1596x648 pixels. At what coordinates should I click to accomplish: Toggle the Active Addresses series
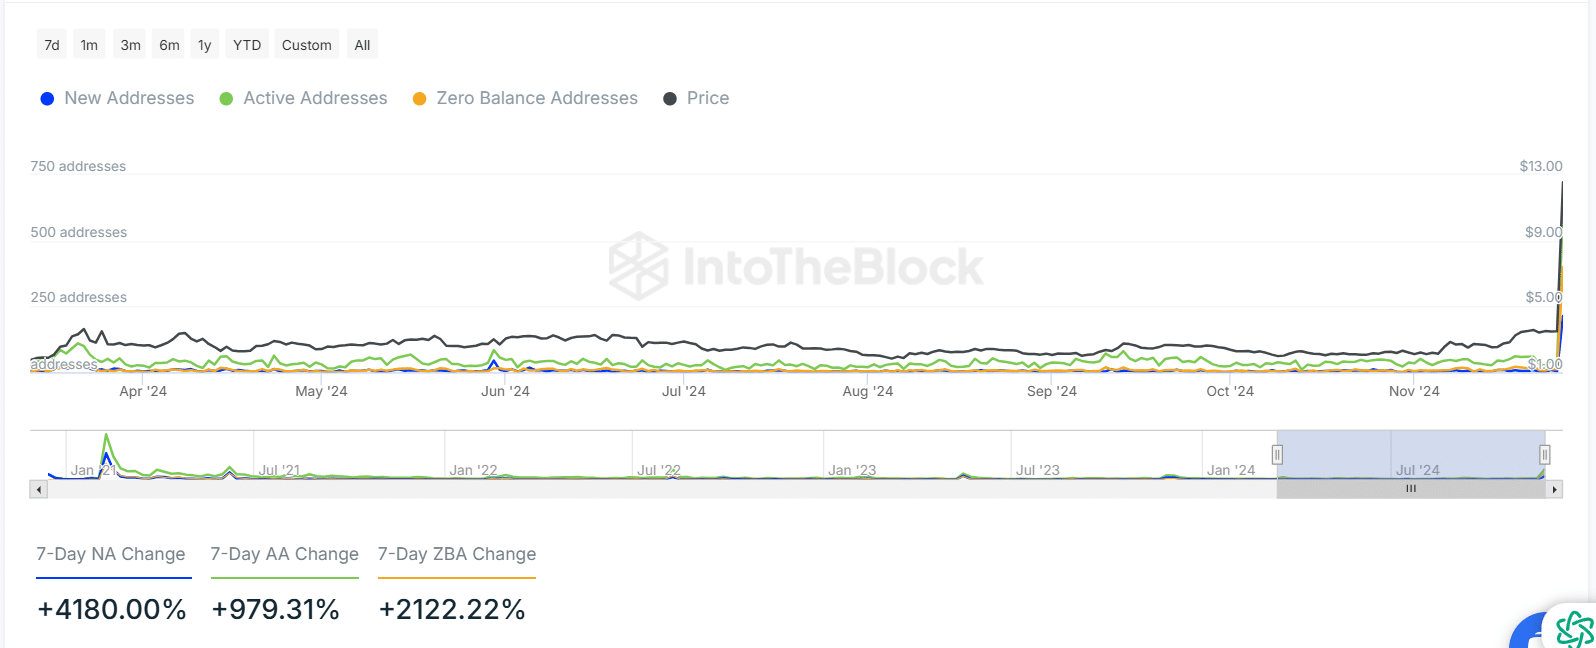[x=303, y=98]
